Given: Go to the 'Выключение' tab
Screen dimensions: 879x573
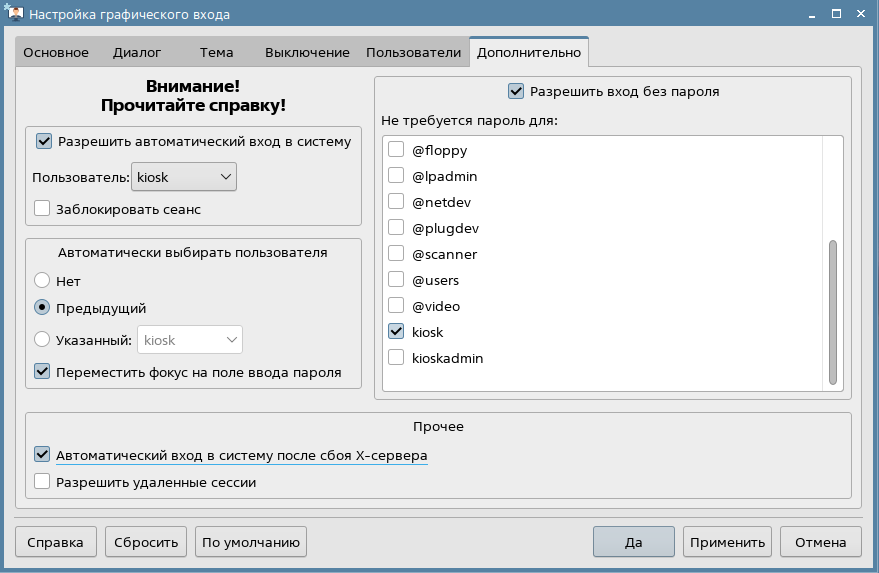Looking at the screenshot, I should click(307, 53).
